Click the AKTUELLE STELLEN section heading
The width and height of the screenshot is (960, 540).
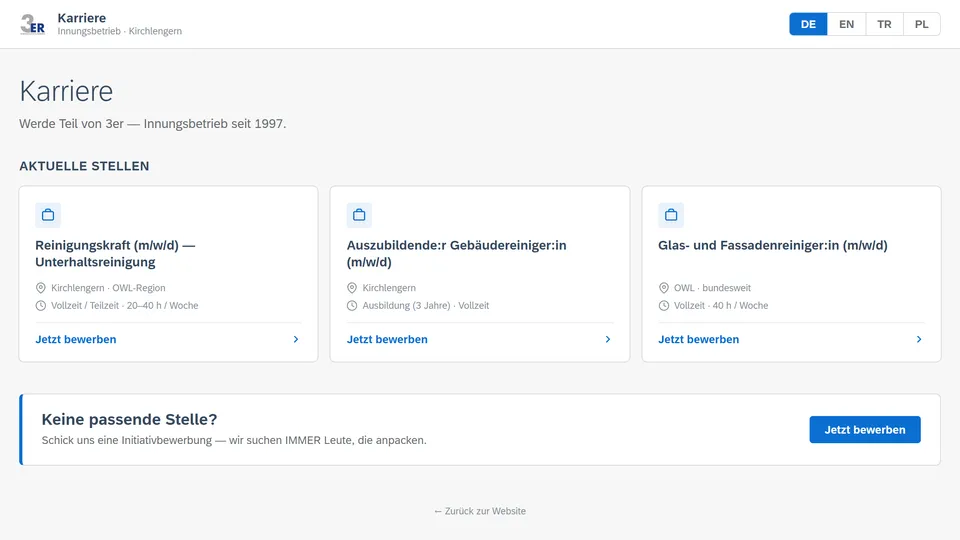84,166
